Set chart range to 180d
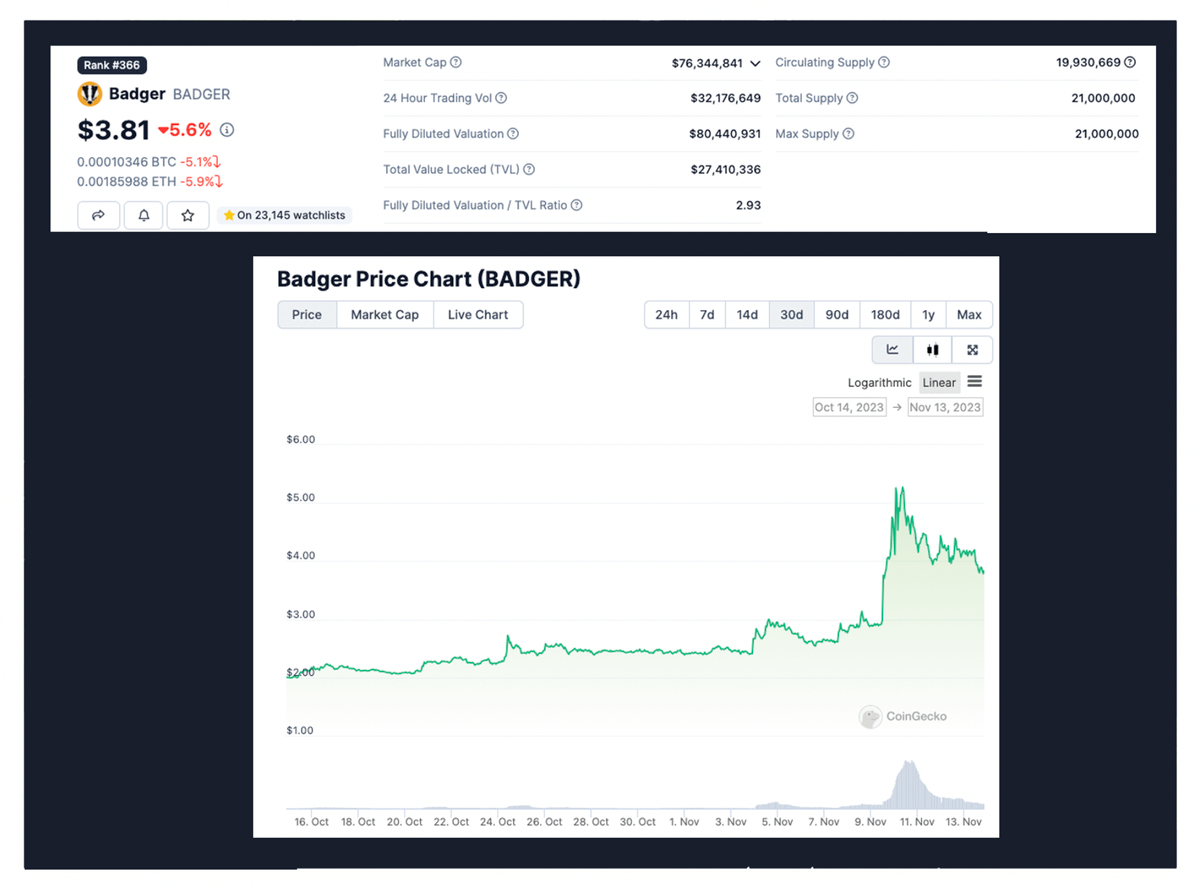Image resolution: width=1200 pixels, height=888 pixels. coord(885,315)
